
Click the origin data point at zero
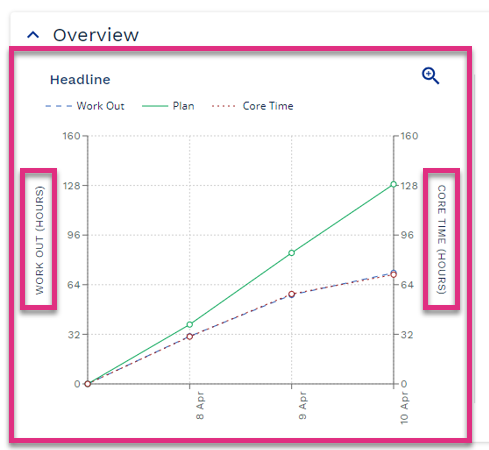[88, 384]
